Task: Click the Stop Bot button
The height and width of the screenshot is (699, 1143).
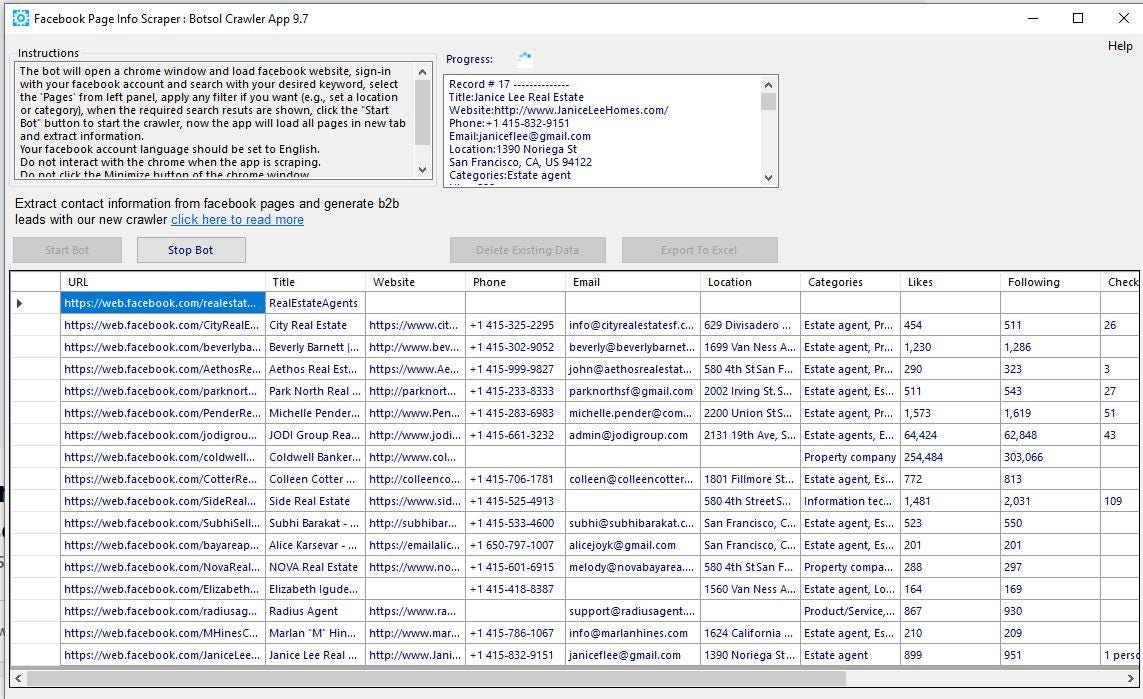Action: click(191, 250)
